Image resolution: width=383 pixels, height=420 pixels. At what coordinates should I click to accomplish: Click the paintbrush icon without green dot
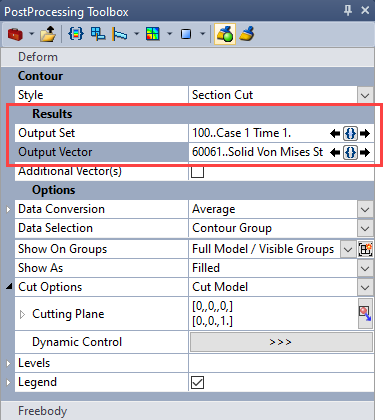pyautogui.click(x=247, y=34)
